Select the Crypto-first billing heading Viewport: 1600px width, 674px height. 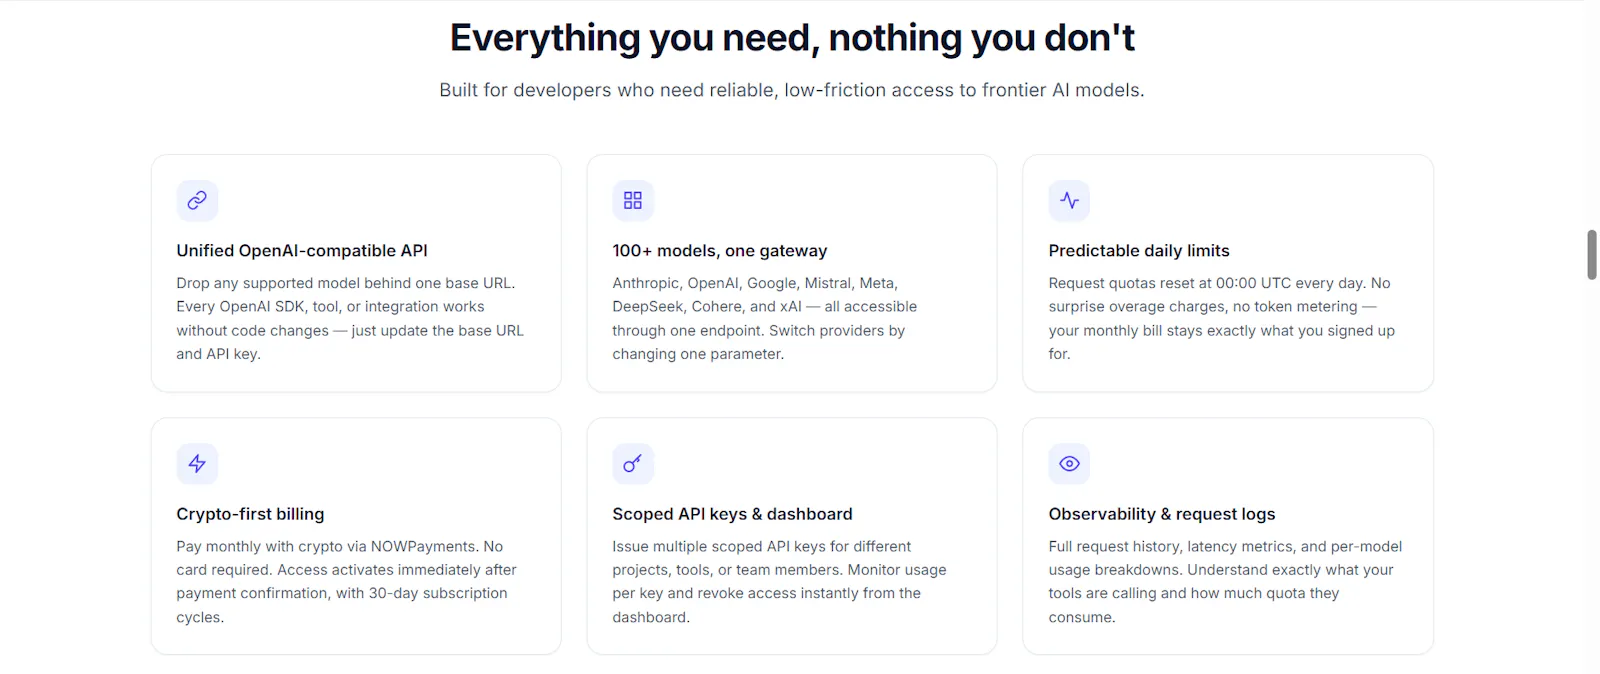pyautogui.click(x=250, y=514)
